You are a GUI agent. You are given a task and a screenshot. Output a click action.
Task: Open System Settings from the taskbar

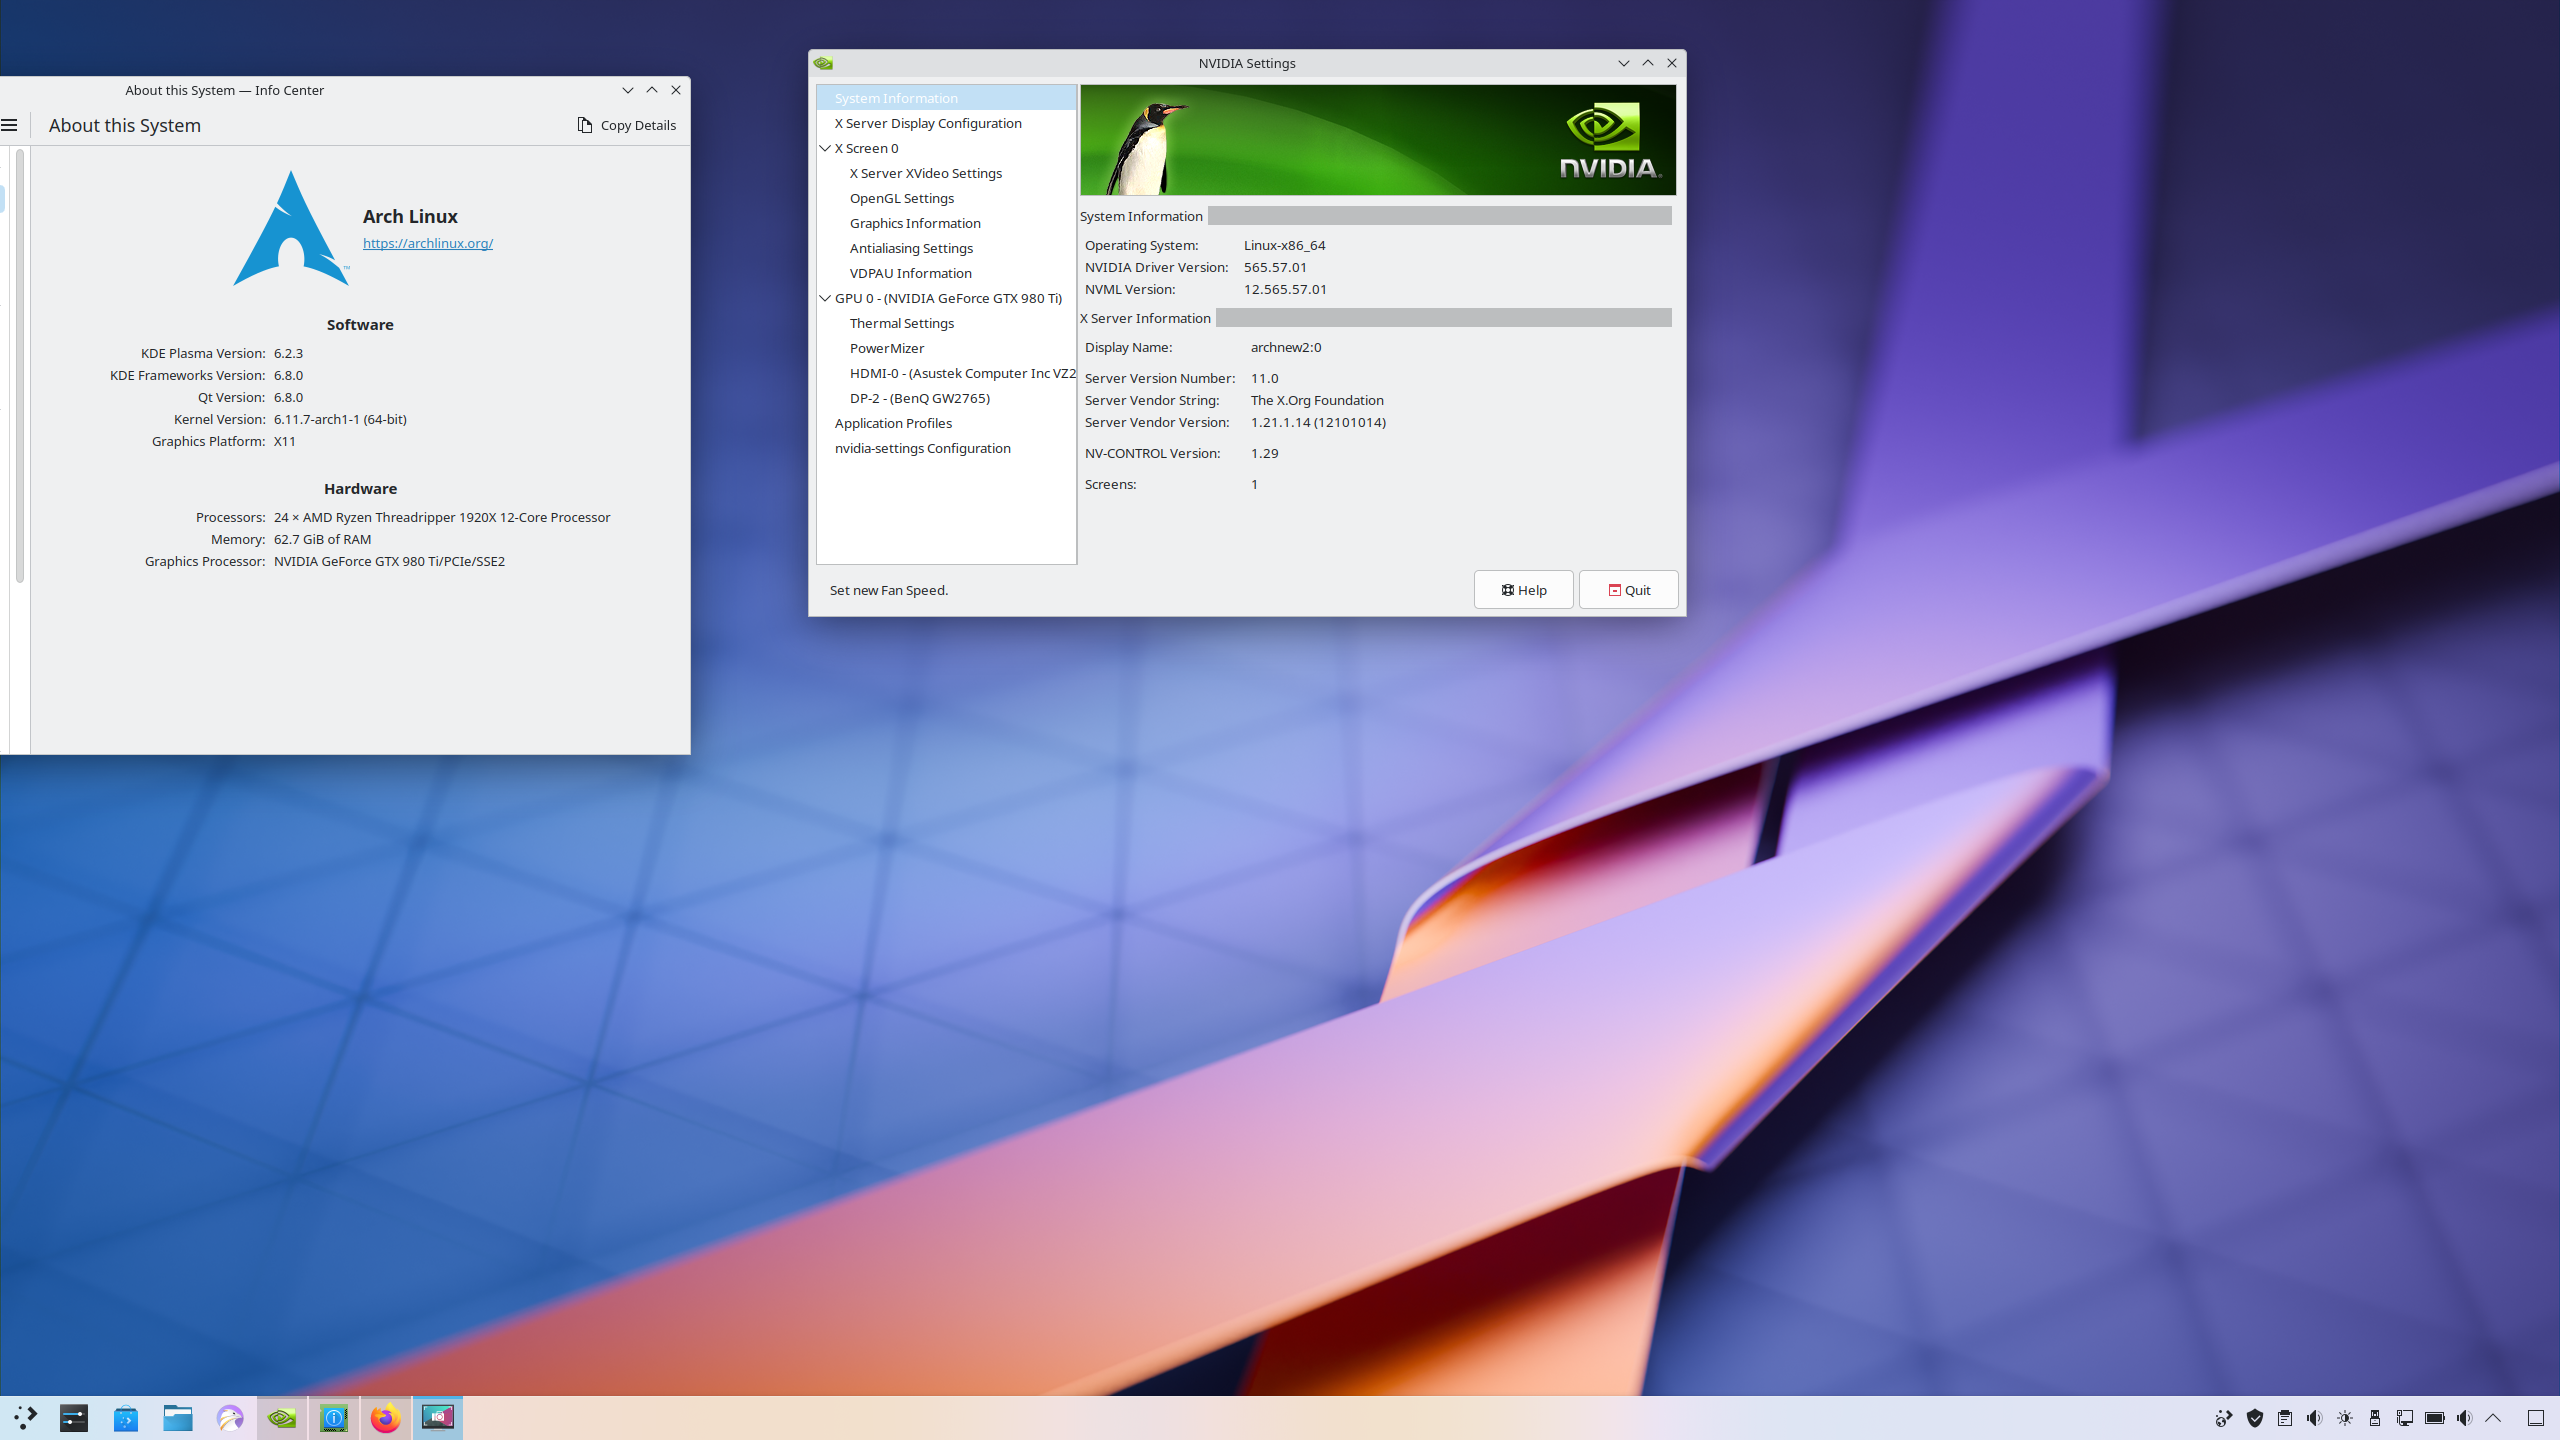74,1417
